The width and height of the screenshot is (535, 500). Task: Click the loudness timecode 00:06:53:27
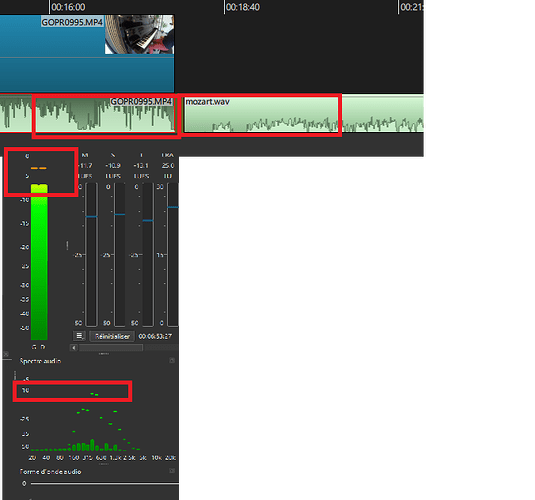point(155,336)
